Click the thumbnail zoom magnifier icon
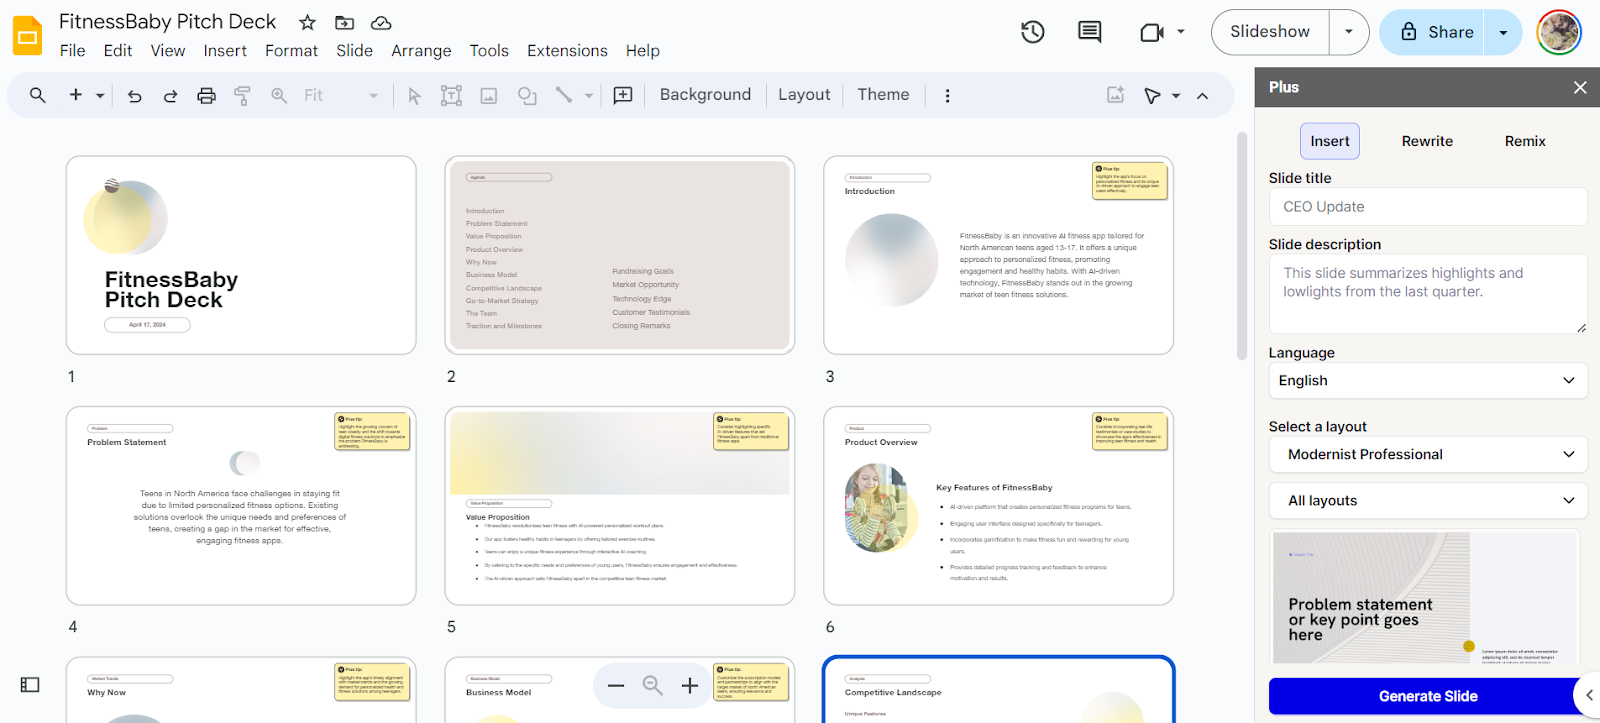 coord(653,685)
